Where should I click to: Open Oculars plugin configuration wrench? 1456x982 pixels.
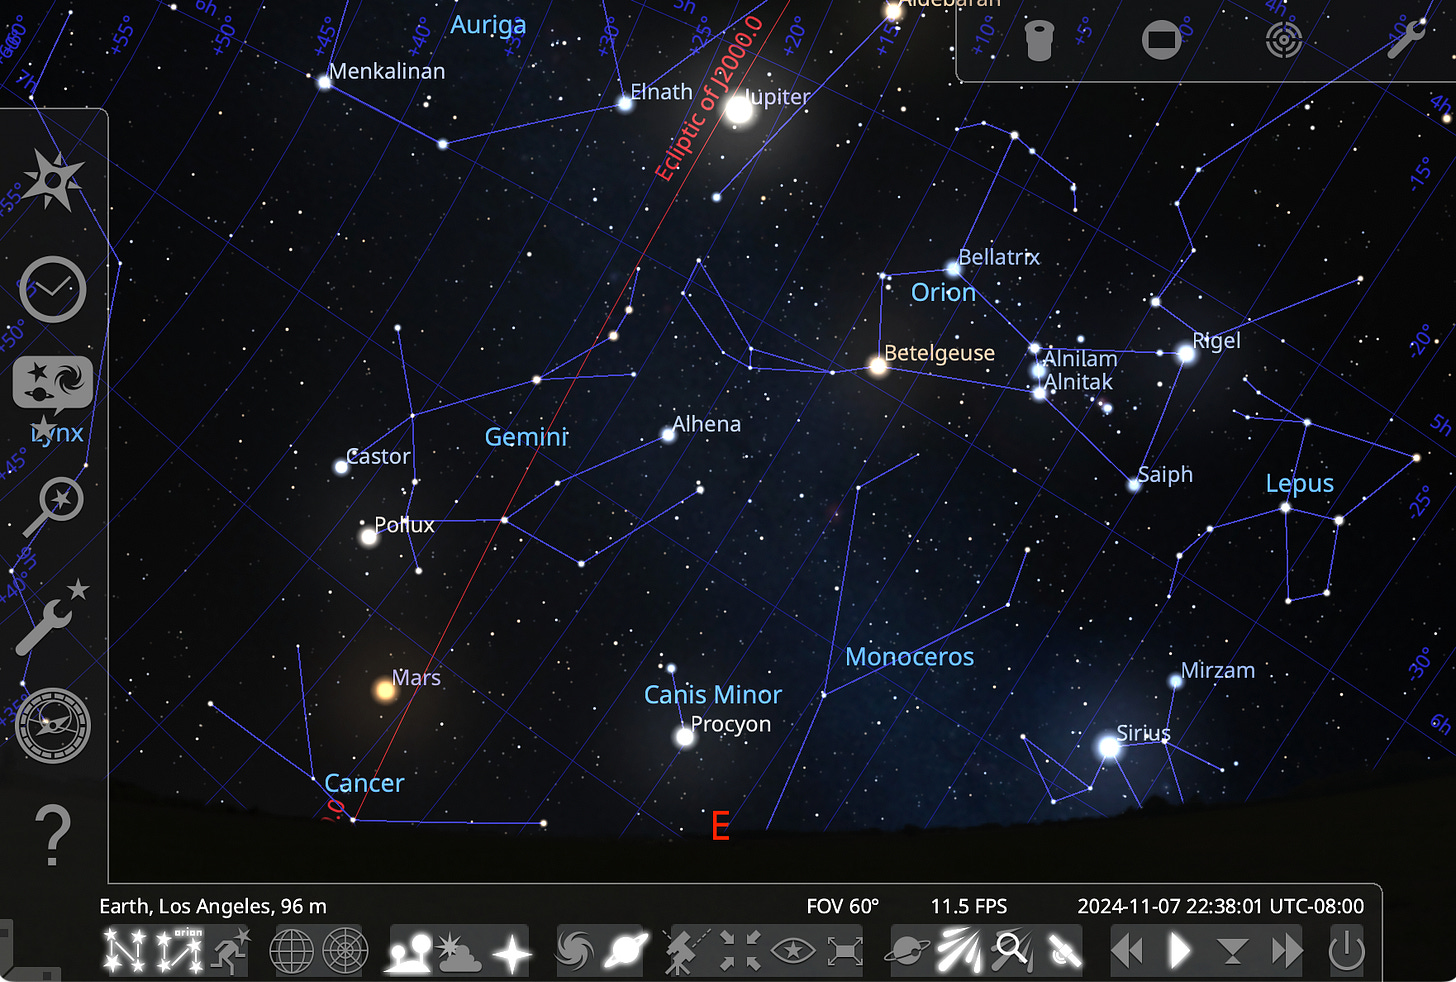pos(1406,40)
